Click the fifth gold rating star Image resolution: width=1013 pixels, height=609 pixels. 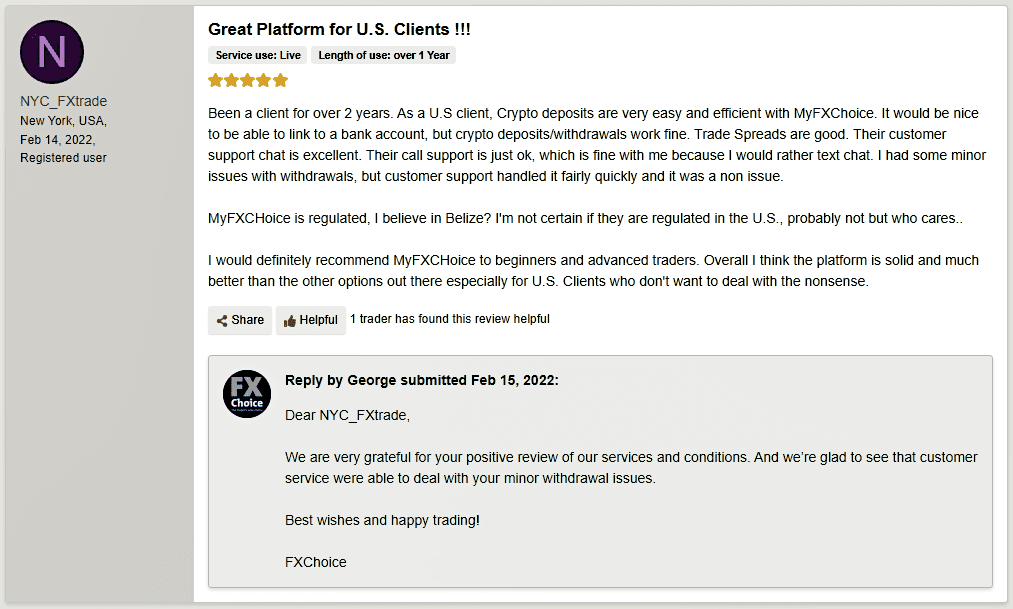coord(280,81)
